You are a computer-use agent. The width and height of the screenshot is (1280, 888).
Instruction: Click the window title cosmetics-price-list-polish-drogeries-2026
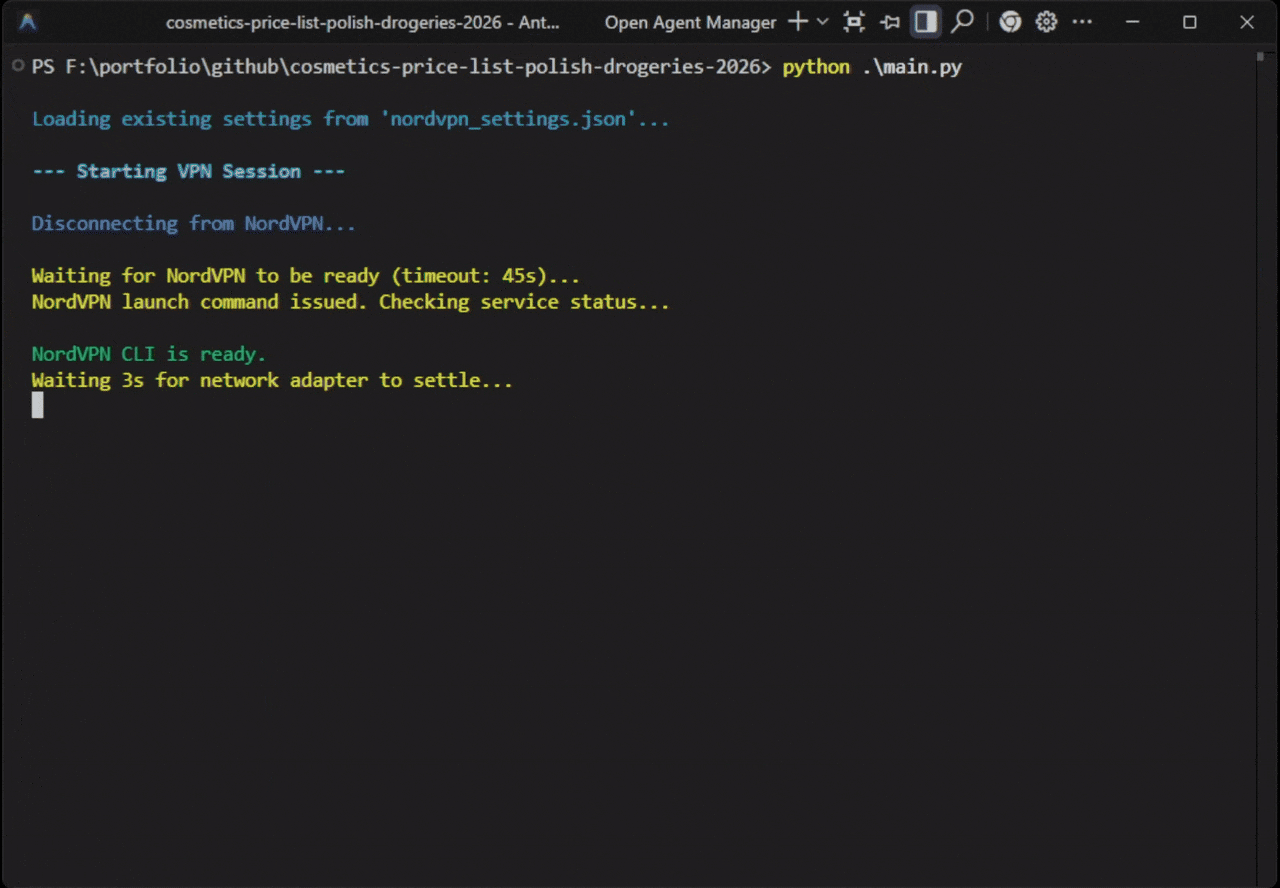[362, 22]
